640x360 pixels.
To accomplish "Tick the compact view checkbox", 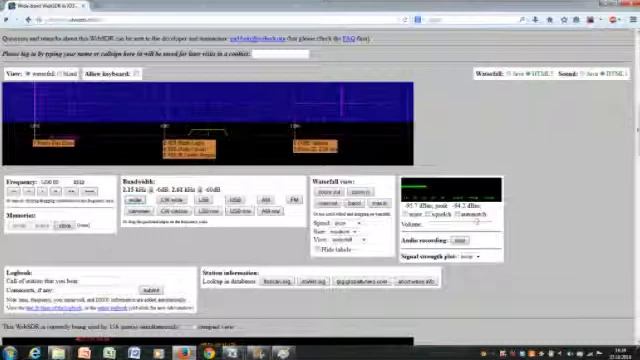I will tap(194, 327).
